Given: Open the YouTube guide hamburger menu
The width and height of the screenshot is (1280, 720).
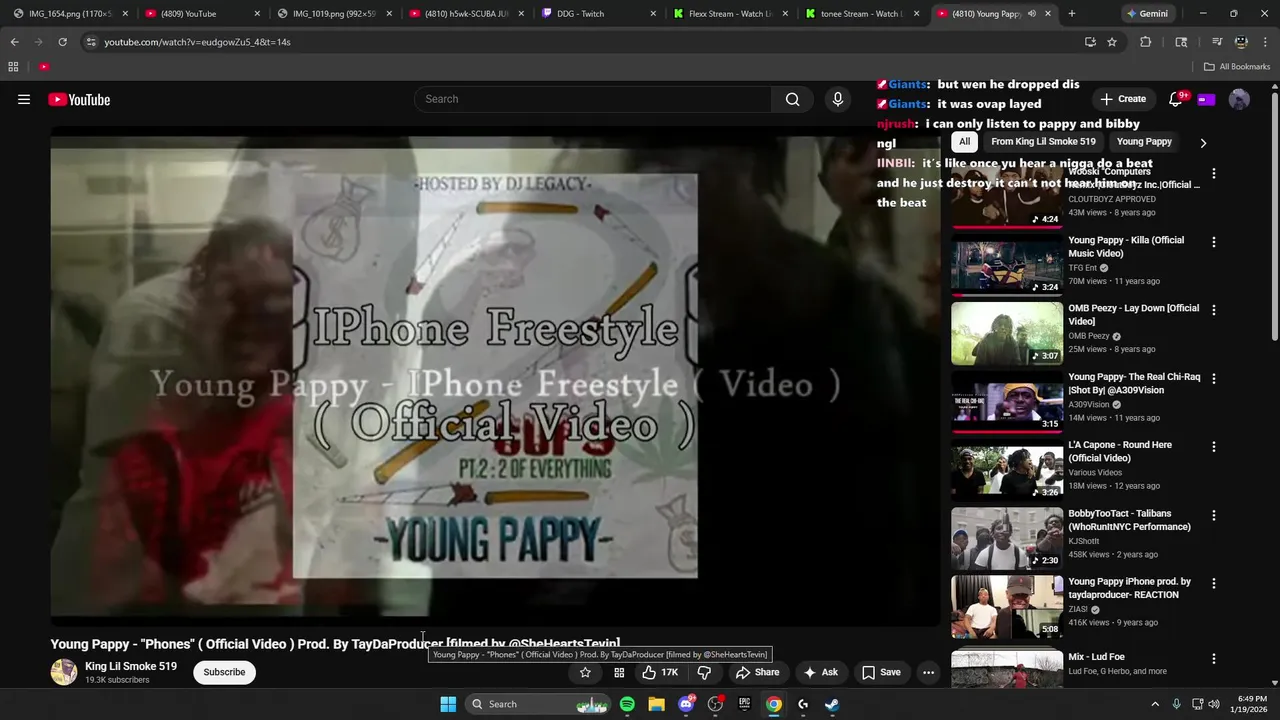Looking at the screenshot, I should (24, 99).
